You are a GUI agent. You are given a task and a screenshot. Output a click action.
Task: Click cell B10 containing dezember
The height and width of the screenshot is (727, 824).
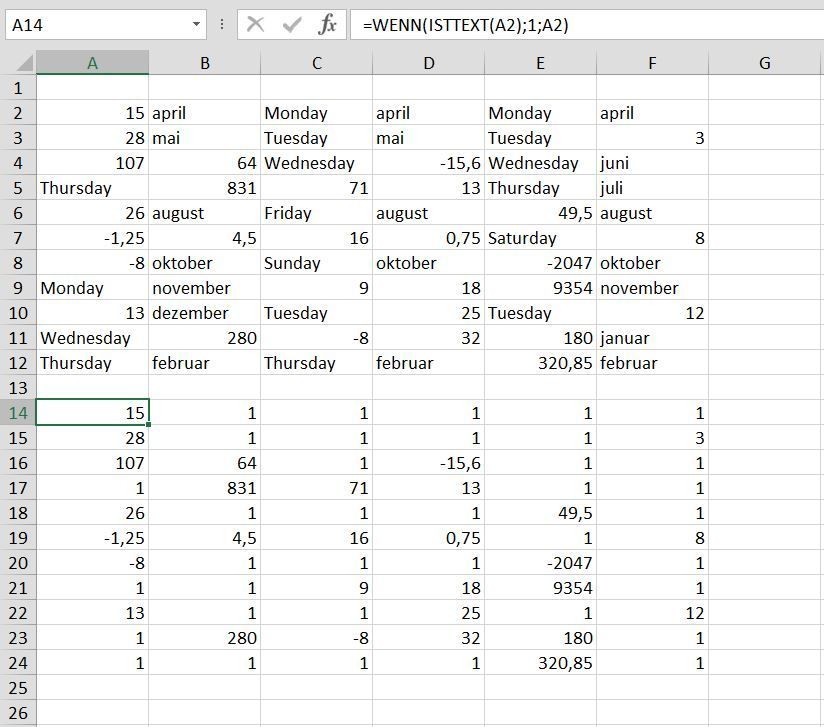[204, 313]
